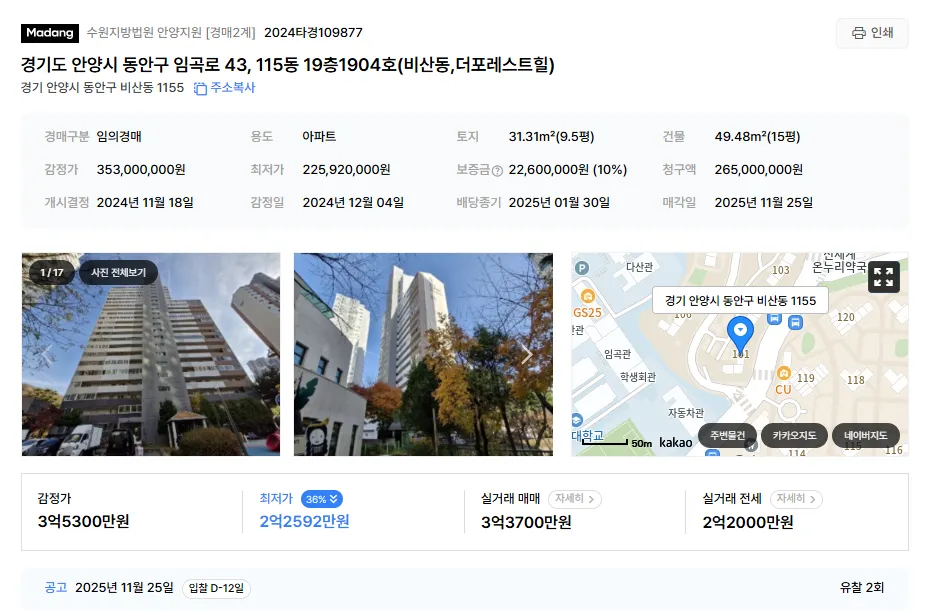Click the 보증금 help question icon
This screenshot has height=612, width=928.
(497, 170)
